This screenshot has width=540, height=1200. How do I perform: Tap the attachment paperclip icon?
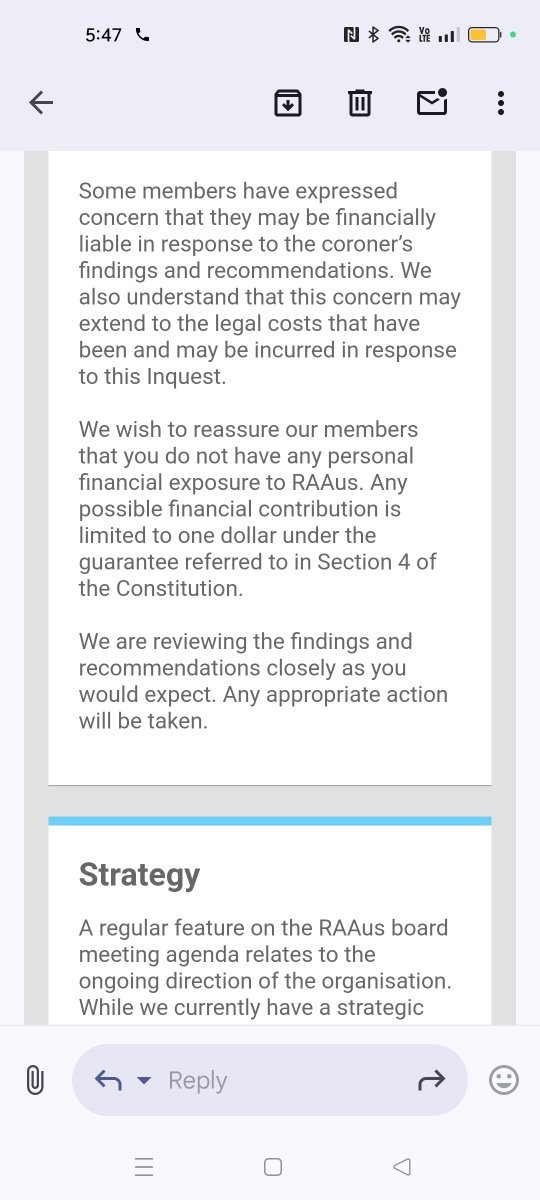(35, 1080)
